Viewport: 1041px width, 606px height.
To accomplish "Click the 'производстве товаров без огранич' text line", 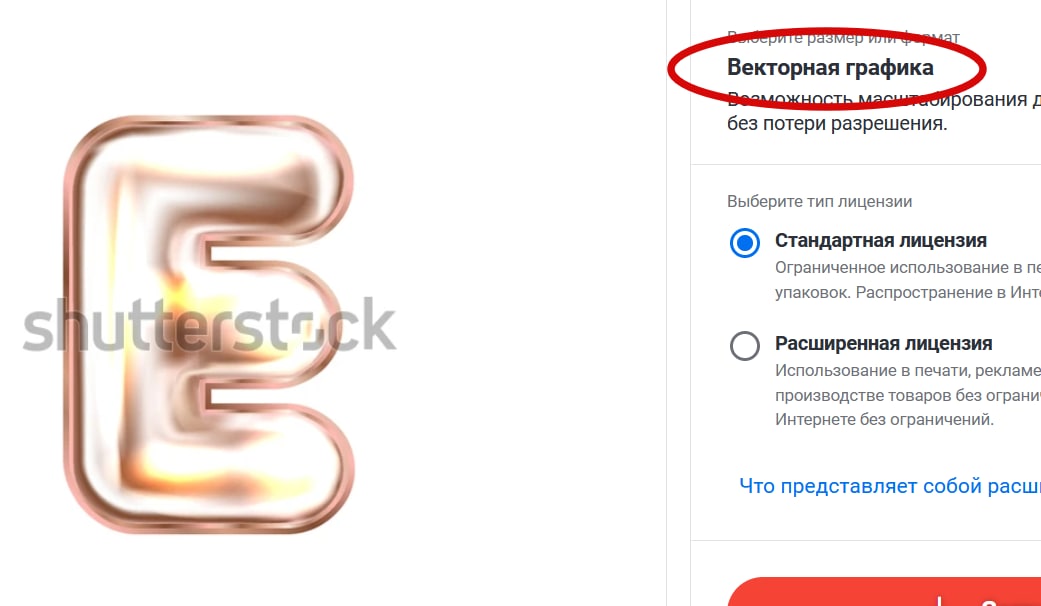I will 908,395.
